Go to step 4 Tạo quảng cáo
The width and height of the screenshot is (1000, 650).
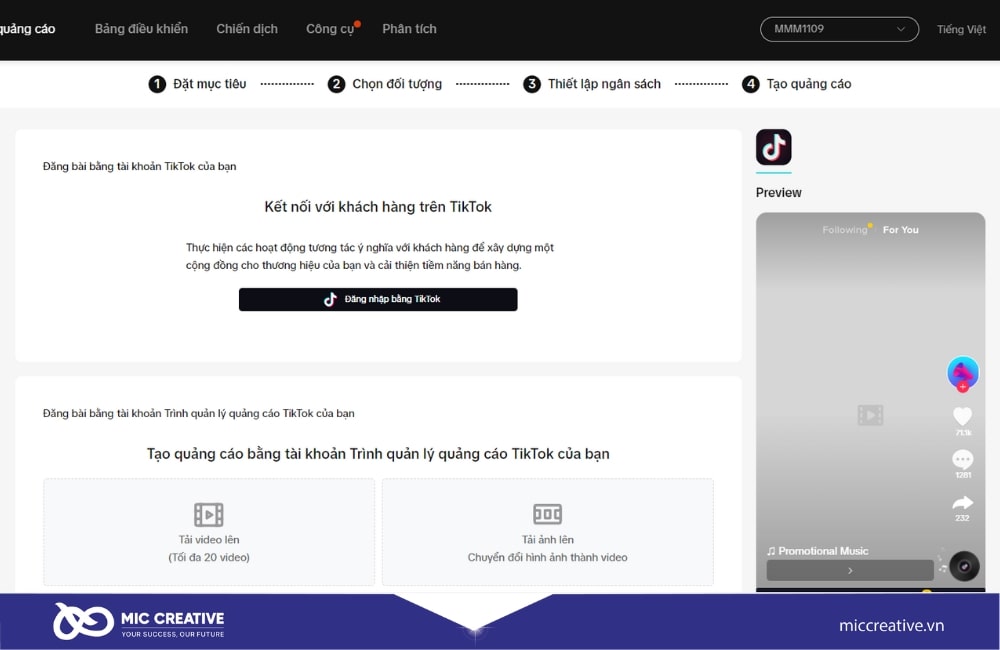(x=797, y=84)
